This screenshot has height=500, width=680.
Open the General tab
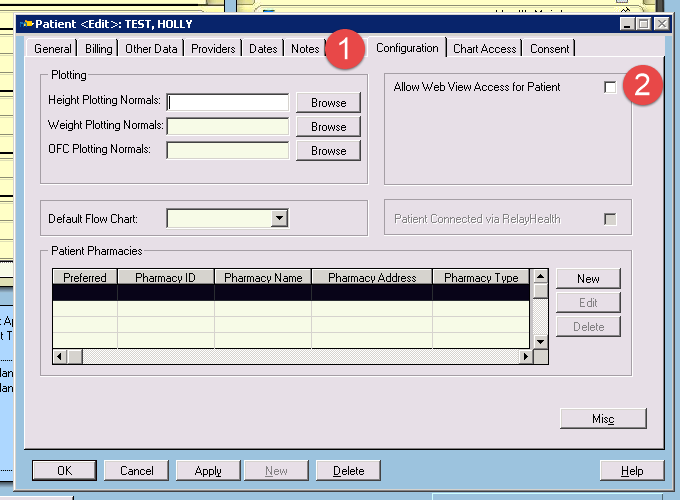pos(53,49)
